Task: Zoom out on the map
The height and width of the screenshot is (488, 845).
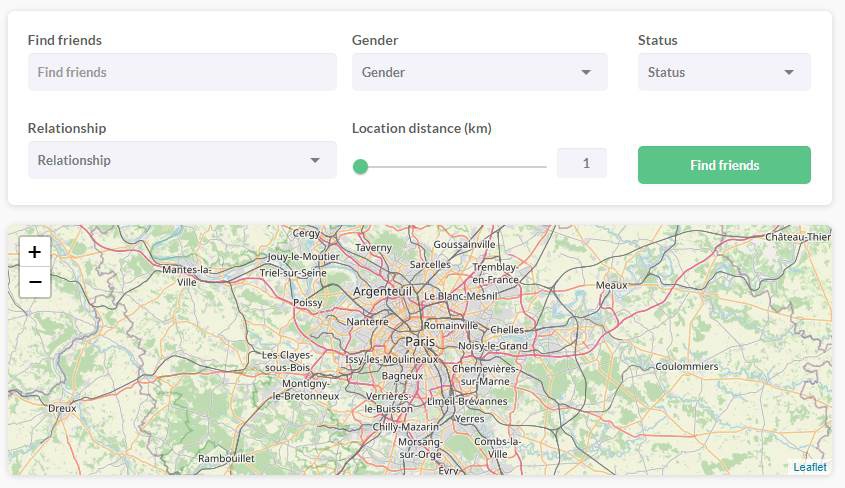Action: click(x=35, y=283)
